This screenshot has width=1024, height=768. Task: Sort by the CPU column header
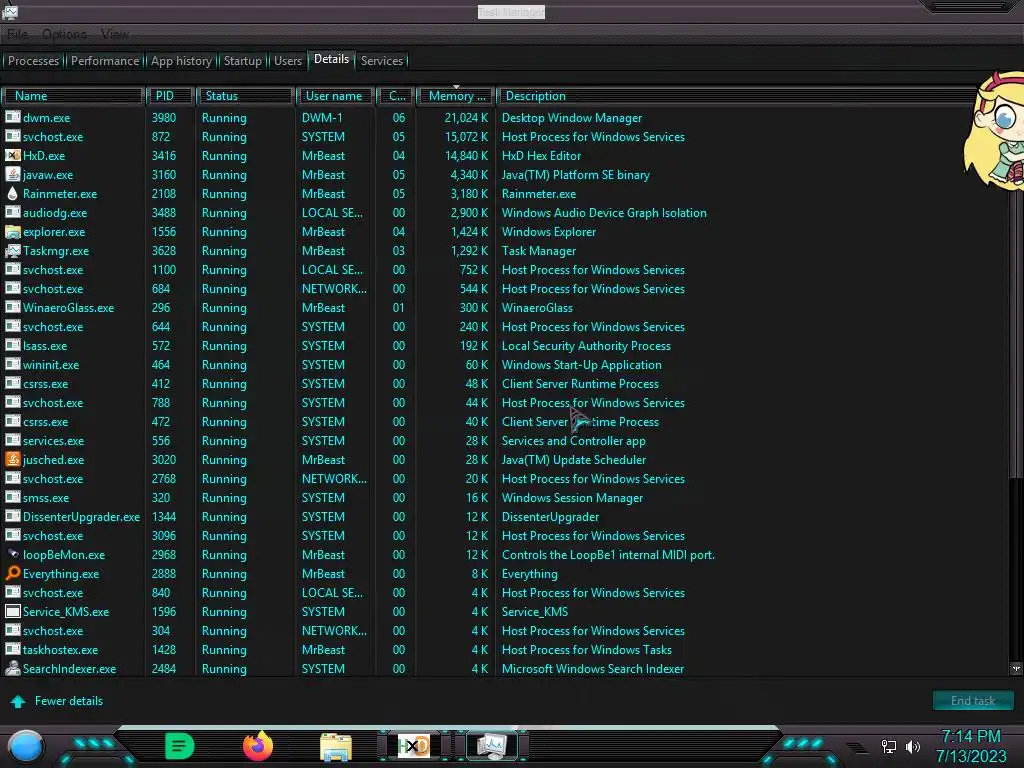coord(396,96)
